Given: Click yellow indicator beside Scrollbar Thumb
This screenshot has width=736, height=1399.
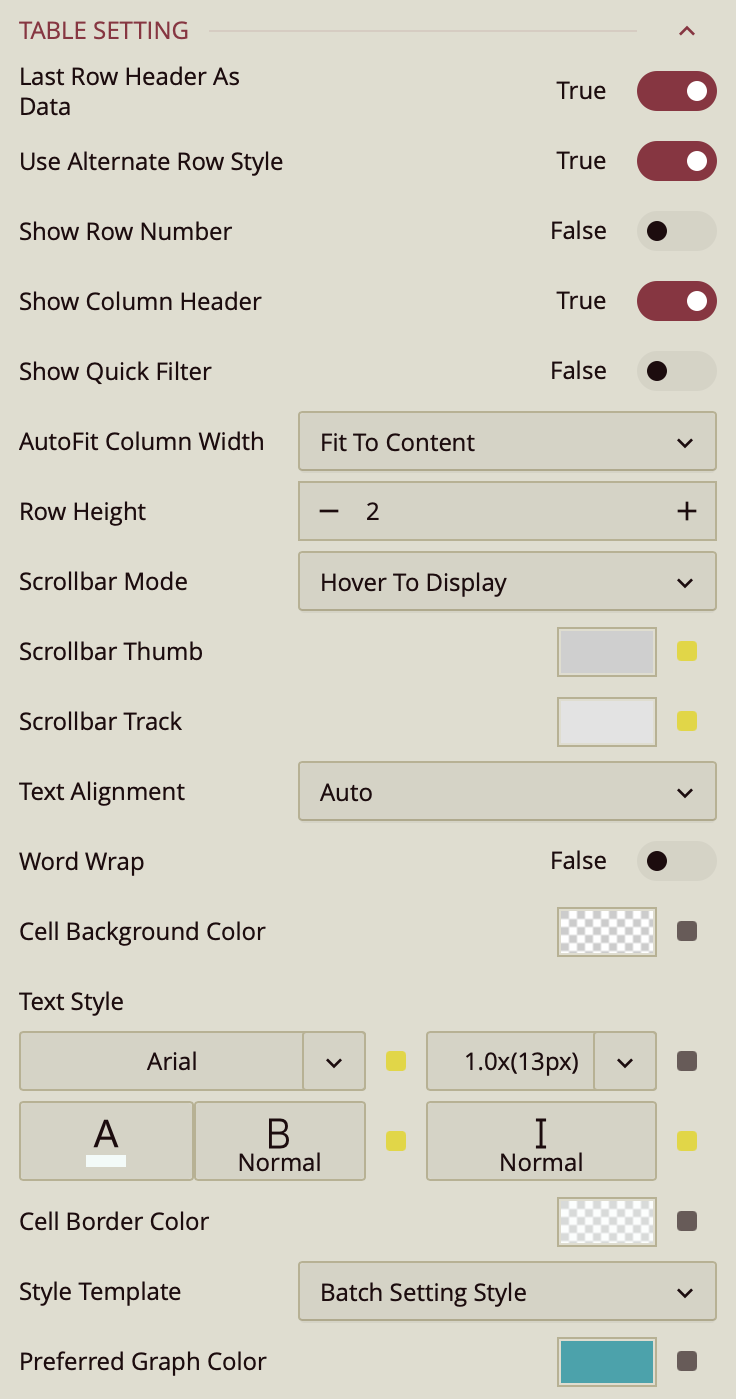Looking at the screenshot, I should [x=686, y=652].
